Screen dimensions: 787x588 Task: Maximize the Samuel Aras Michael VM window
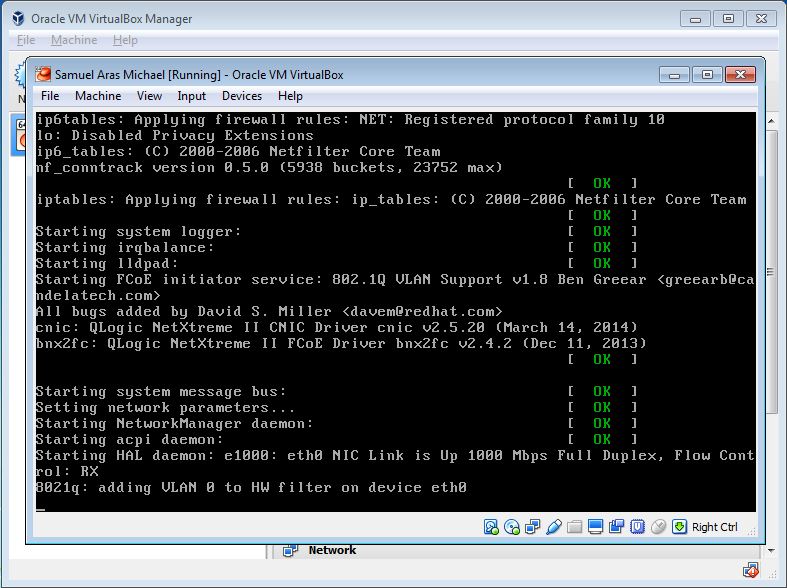click(707, 75)
